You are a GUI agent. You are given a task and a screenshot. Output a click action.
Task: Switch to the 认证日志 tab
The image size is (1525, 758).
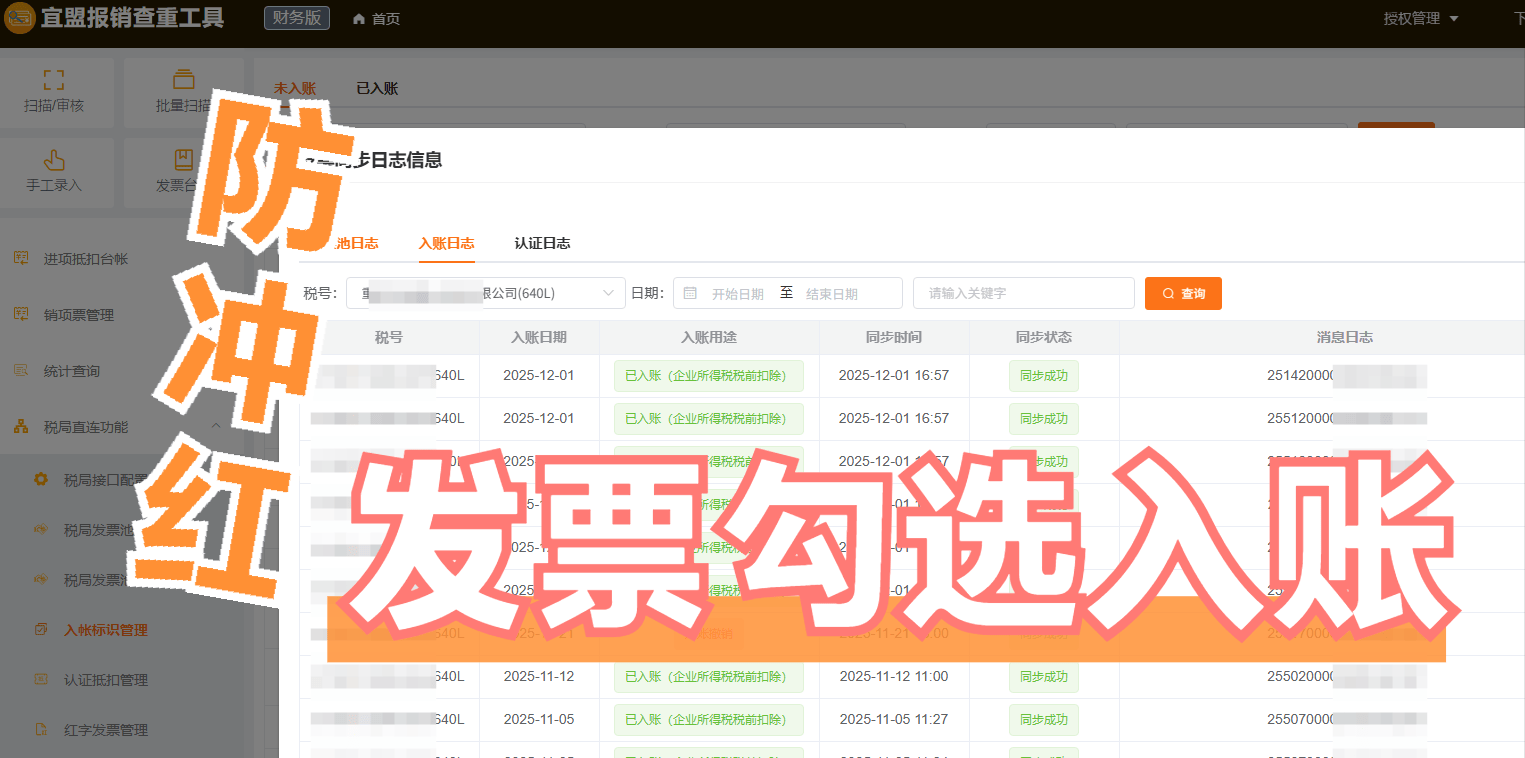(542, 243)
